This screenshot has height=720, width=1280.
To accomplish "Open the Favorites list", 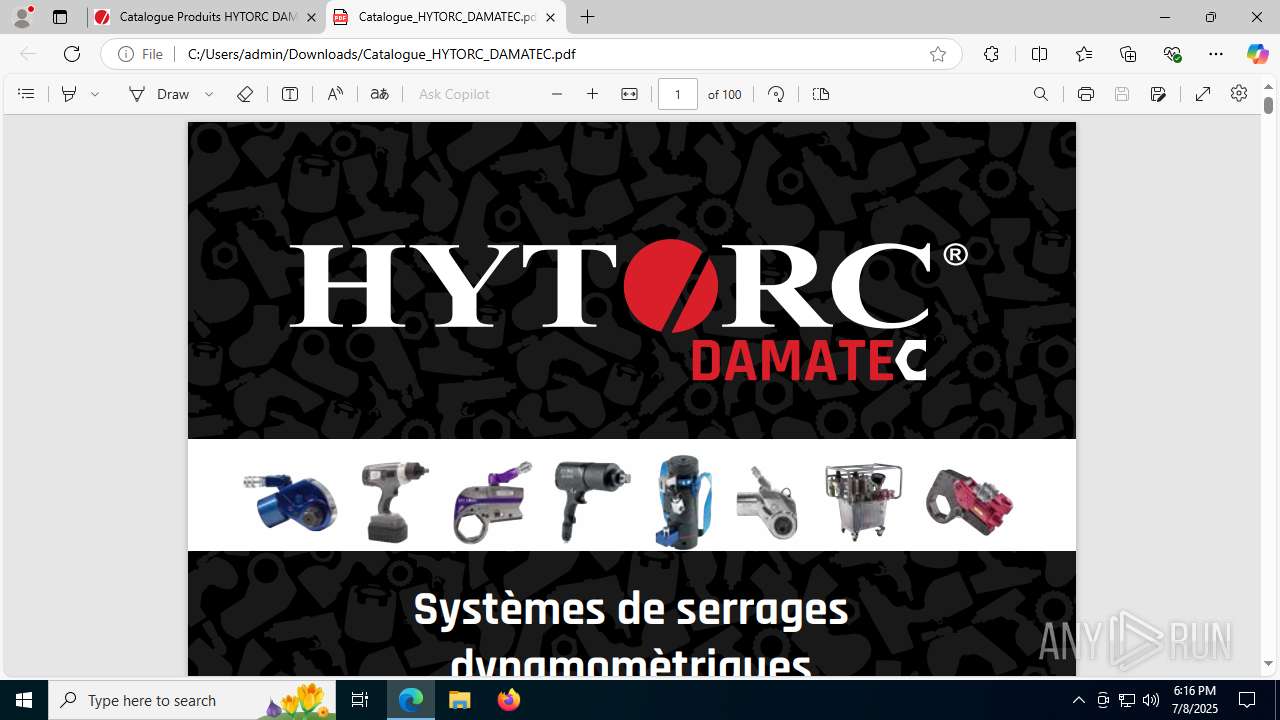I will (1084, 54).
